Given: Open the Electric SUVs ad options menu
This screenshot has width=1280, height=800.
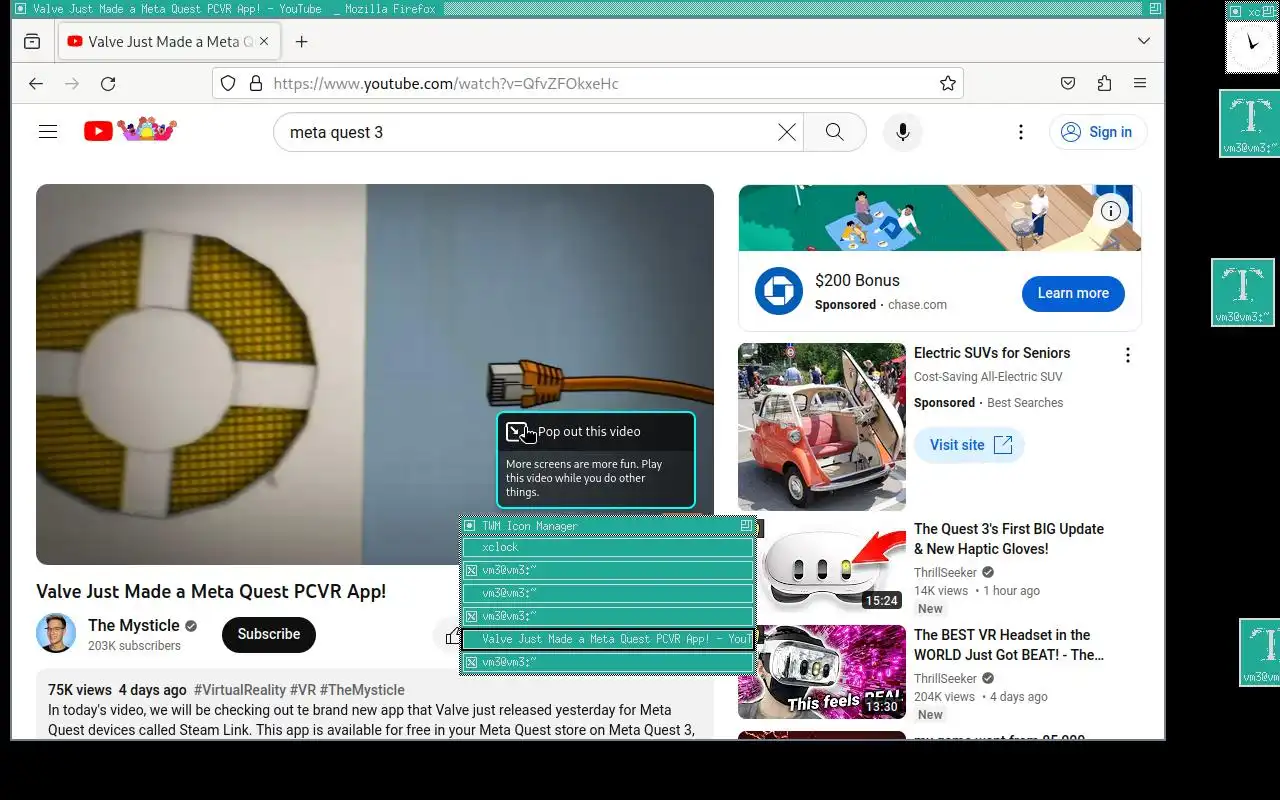Looking at the screenshot, I should pos(1128,355).
